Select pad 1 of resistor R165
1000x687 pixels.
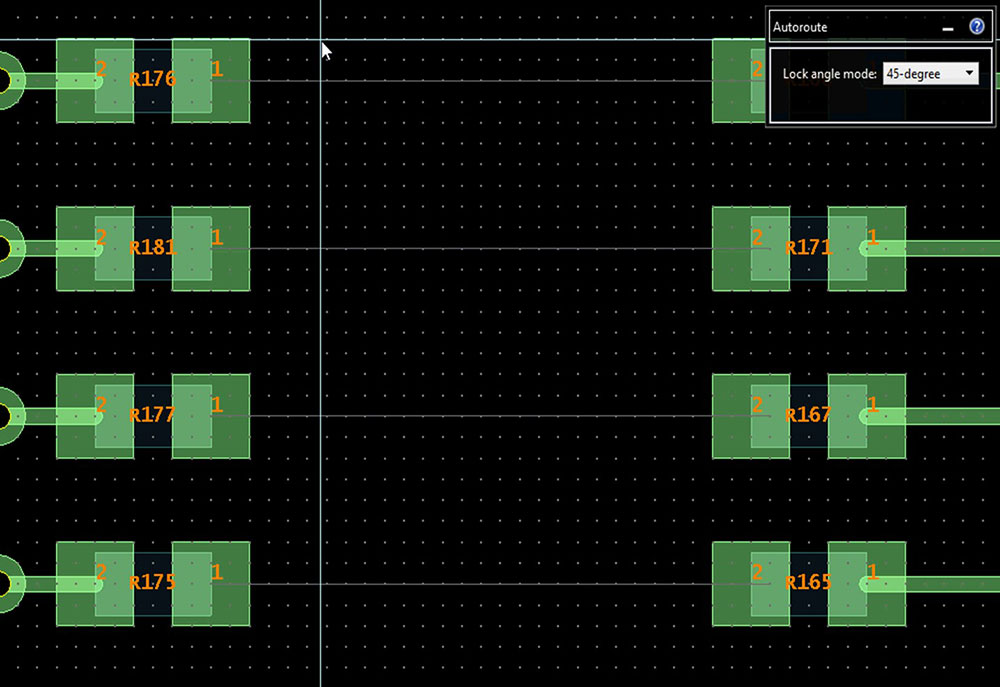pyautogui.click(x=867, y=584)
